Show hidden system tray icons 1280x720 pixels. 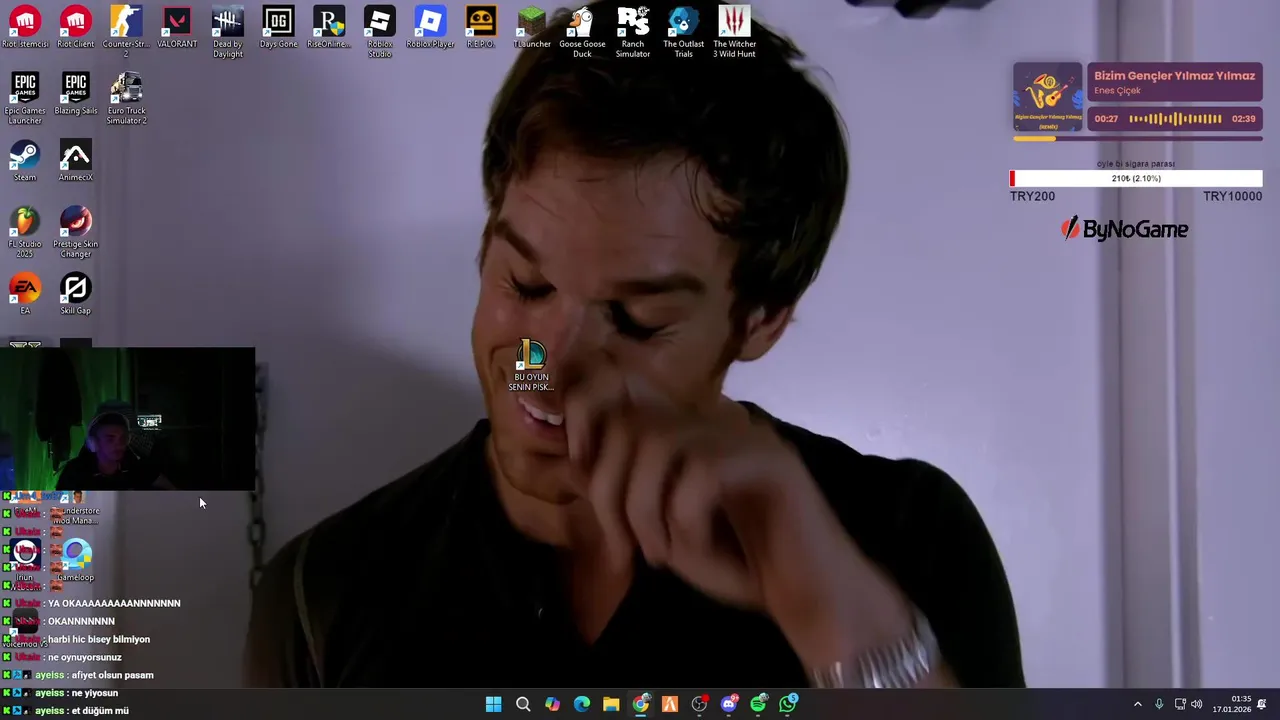tap(1137, 704)
